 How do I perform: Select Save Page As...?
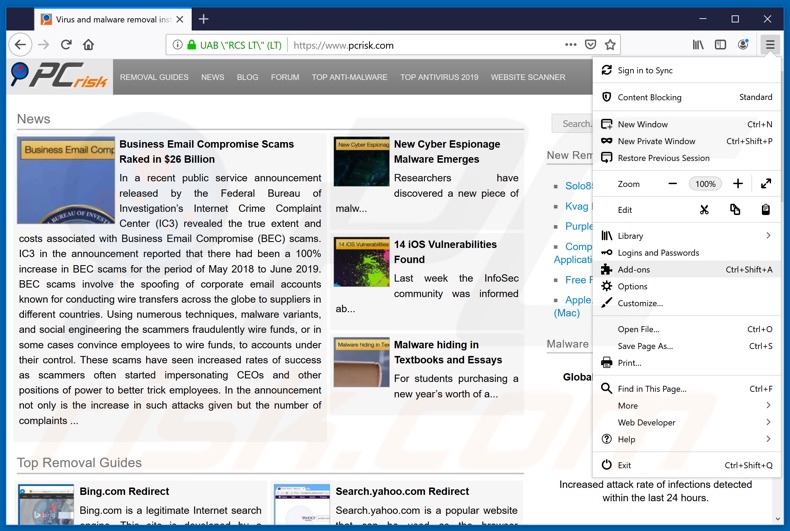coord(687,346)
